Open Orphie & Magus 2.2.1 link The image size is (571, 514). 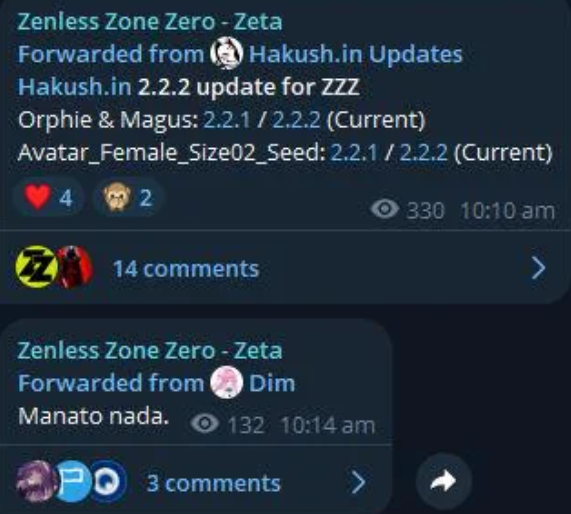click(x=227, y=119)
